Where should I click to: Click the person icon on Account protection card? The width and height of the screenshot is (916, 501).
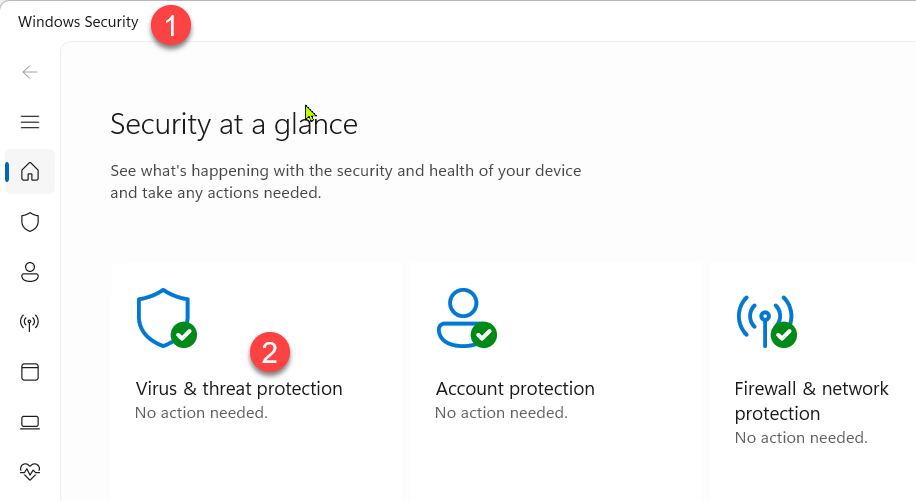coord(462,318)
